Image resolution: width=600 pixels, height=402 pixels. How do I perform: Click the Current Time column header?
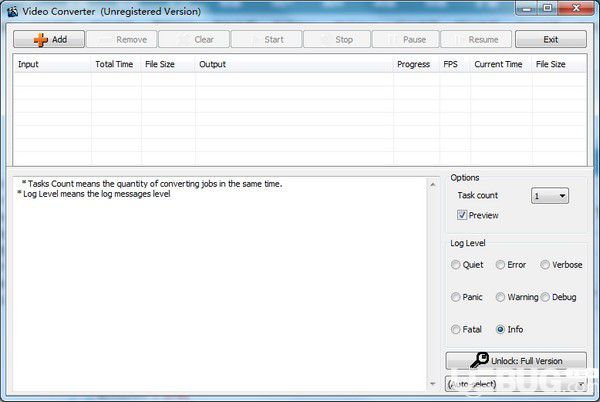point(501,64)
